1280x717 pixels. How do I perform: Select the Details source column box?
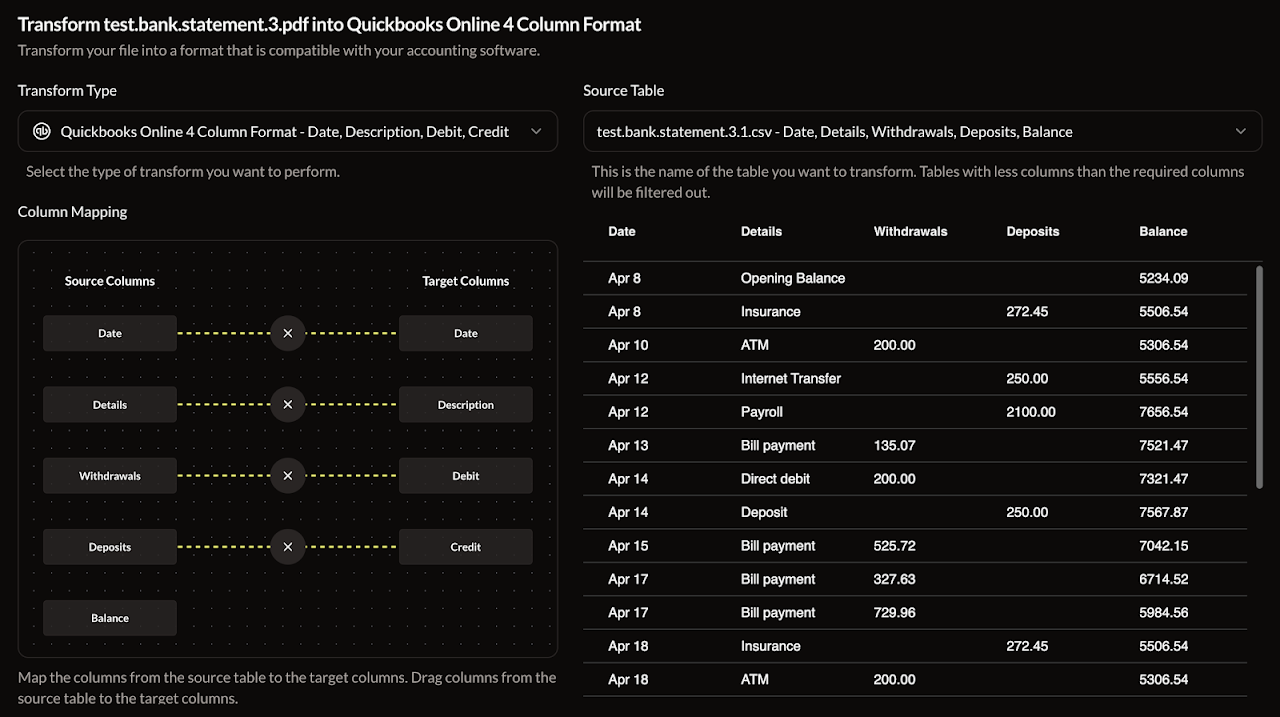point(110,405)
